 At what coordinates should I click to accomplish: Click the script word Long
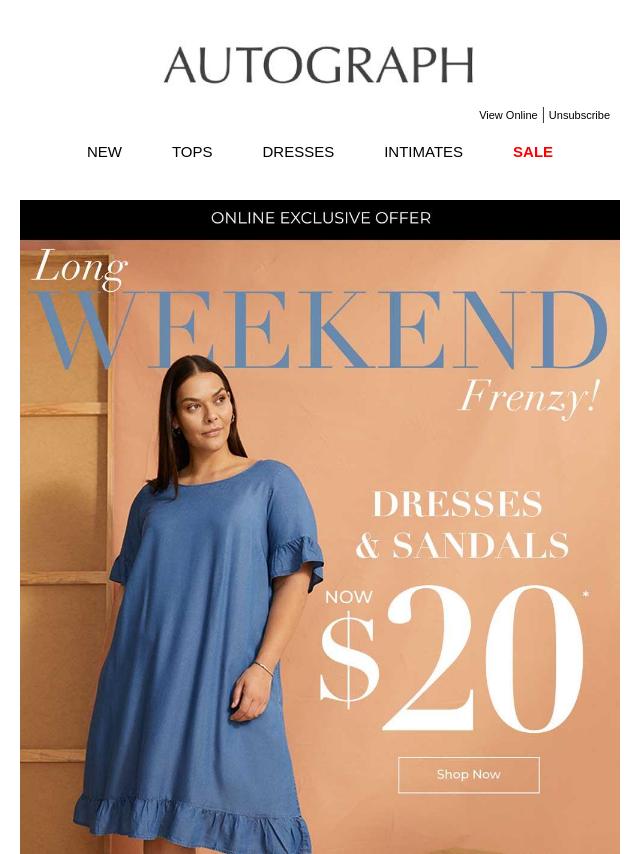coord(80,269)
